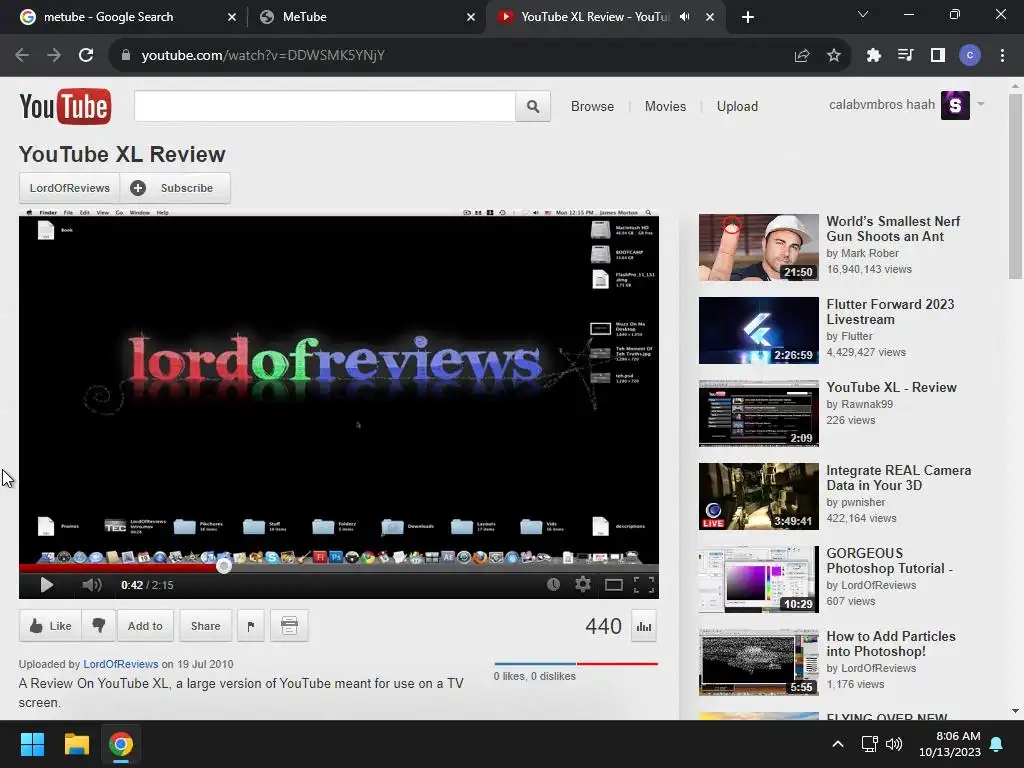Enter fullscreen video mode

click(644, 584)
